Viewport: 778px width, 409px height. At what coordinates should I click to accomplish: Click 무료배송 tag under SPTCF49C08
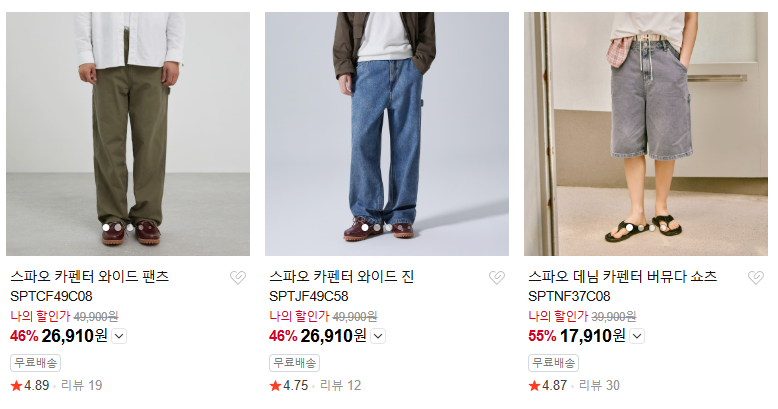click(x=36, y=363)
